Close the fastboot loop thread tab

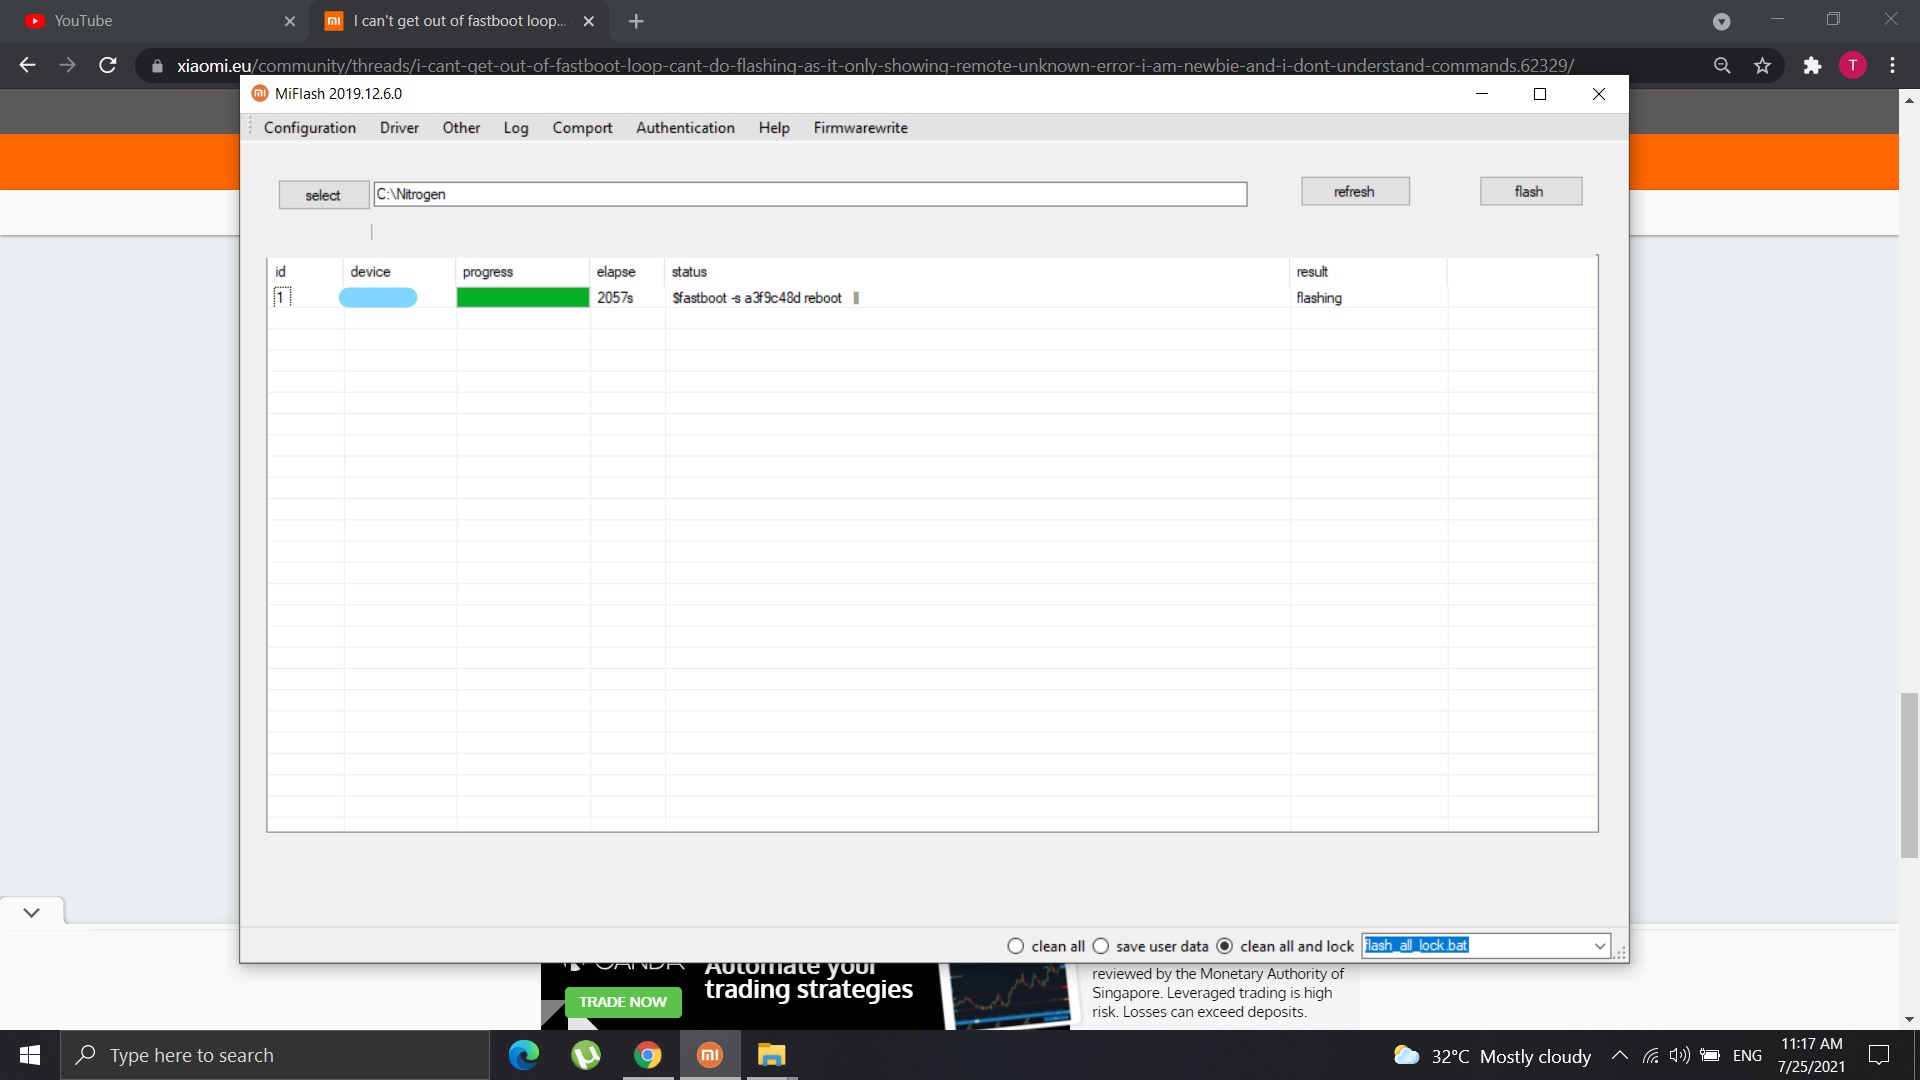click(x=589, y=21)
